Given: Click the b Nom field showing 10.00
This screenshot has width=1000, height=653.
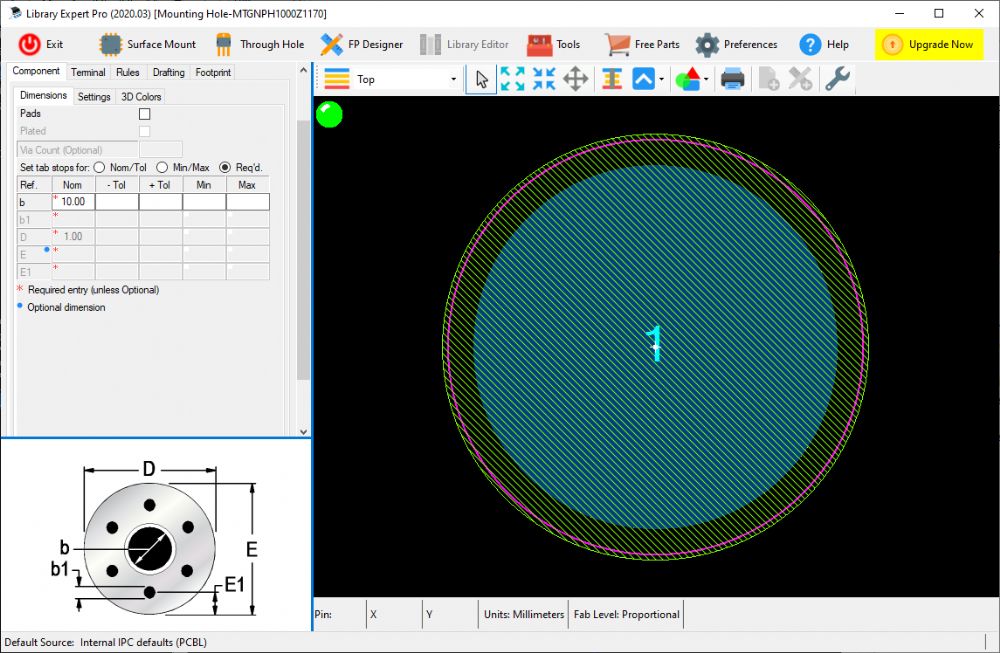Looking at the screenshot, I should pos(73,202).
